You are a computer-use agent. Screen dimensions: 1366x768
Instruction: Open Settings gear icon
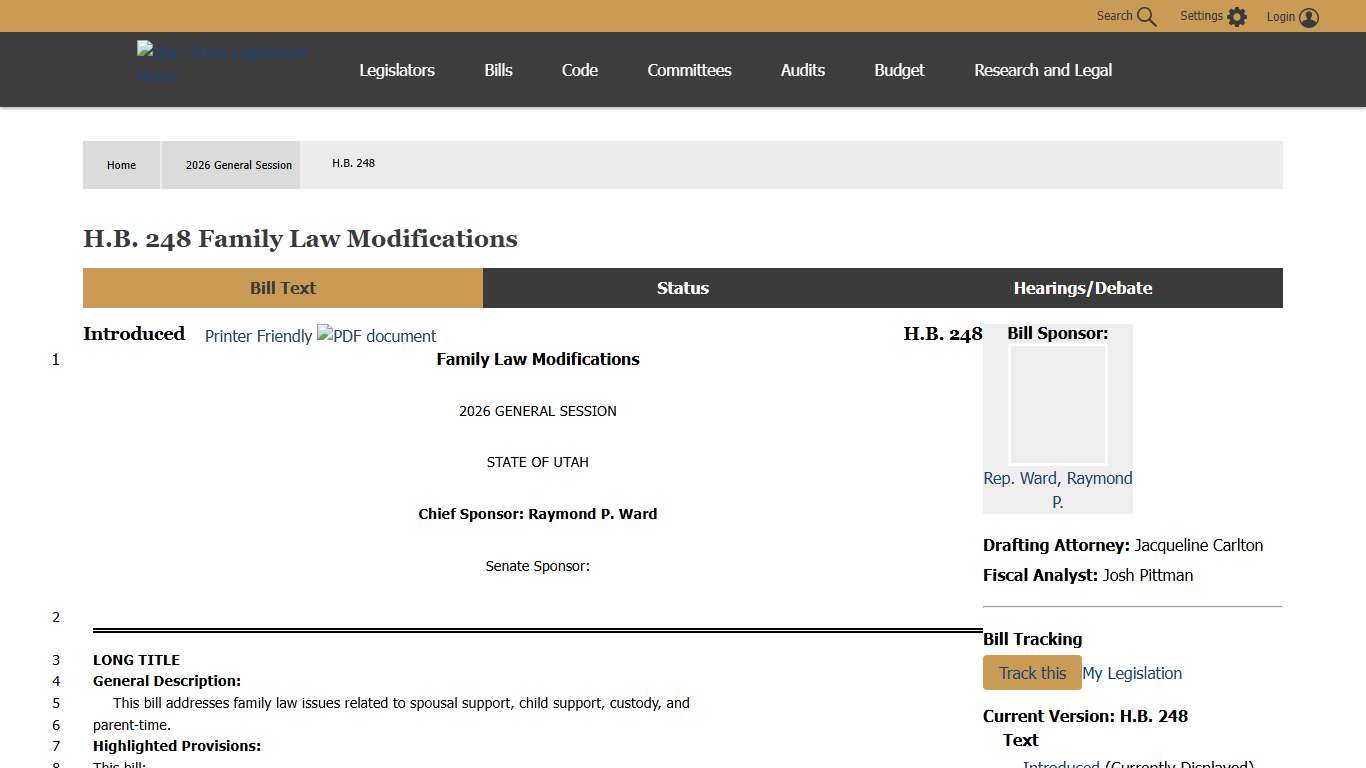coord(1237,17)
